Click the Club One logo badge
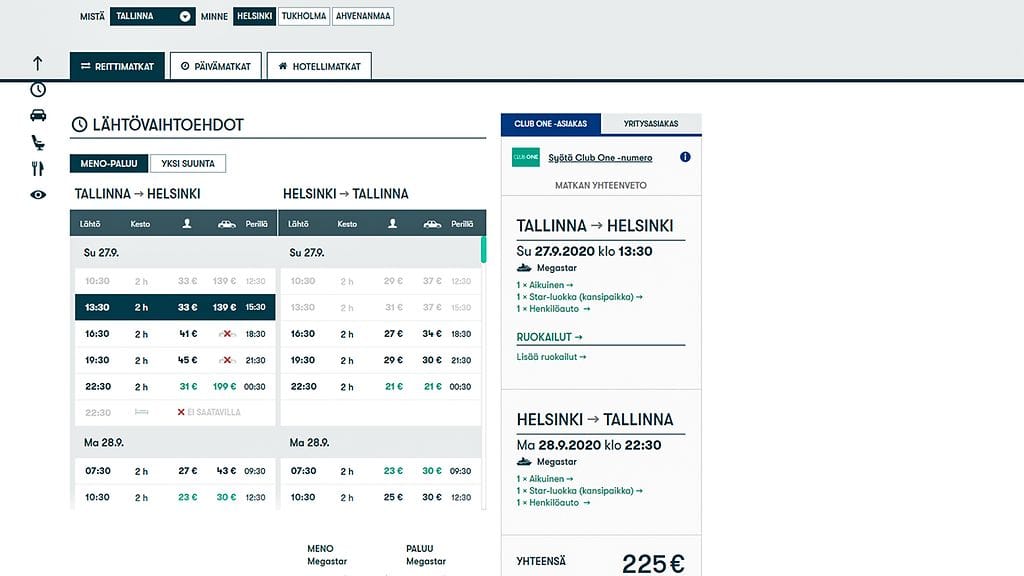 pos(525,157)
